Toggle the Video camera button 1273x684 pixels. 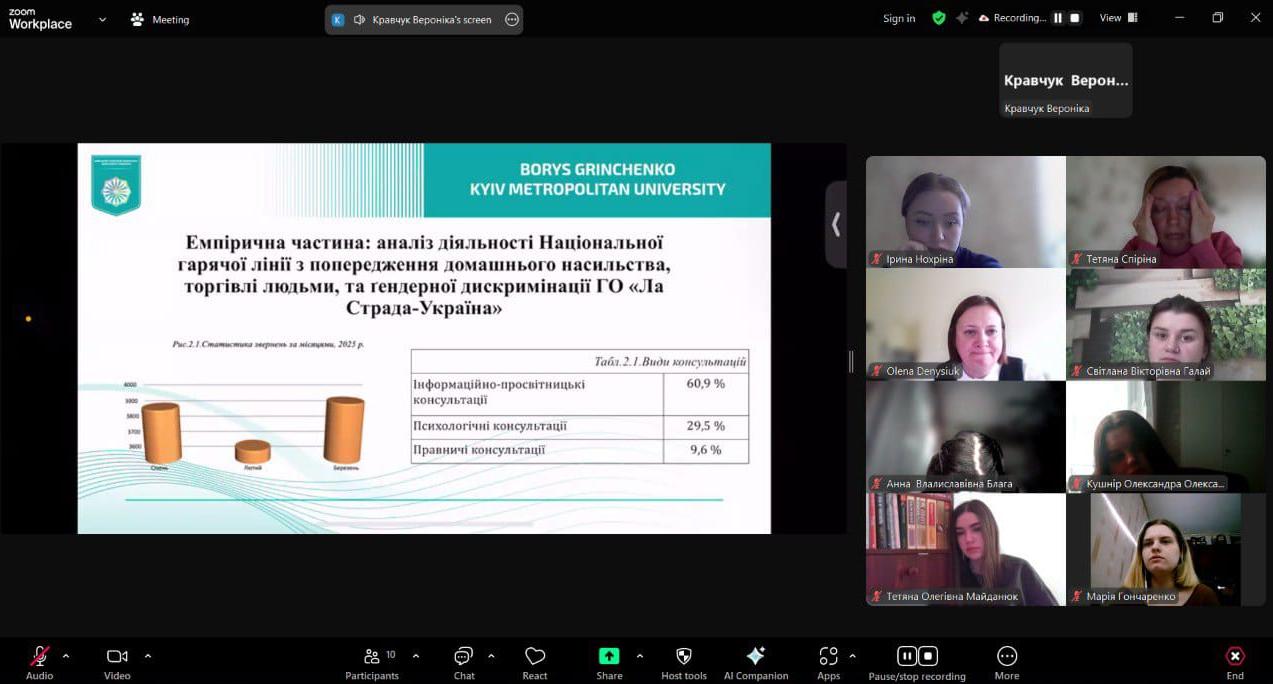click(x=117, y=657)
